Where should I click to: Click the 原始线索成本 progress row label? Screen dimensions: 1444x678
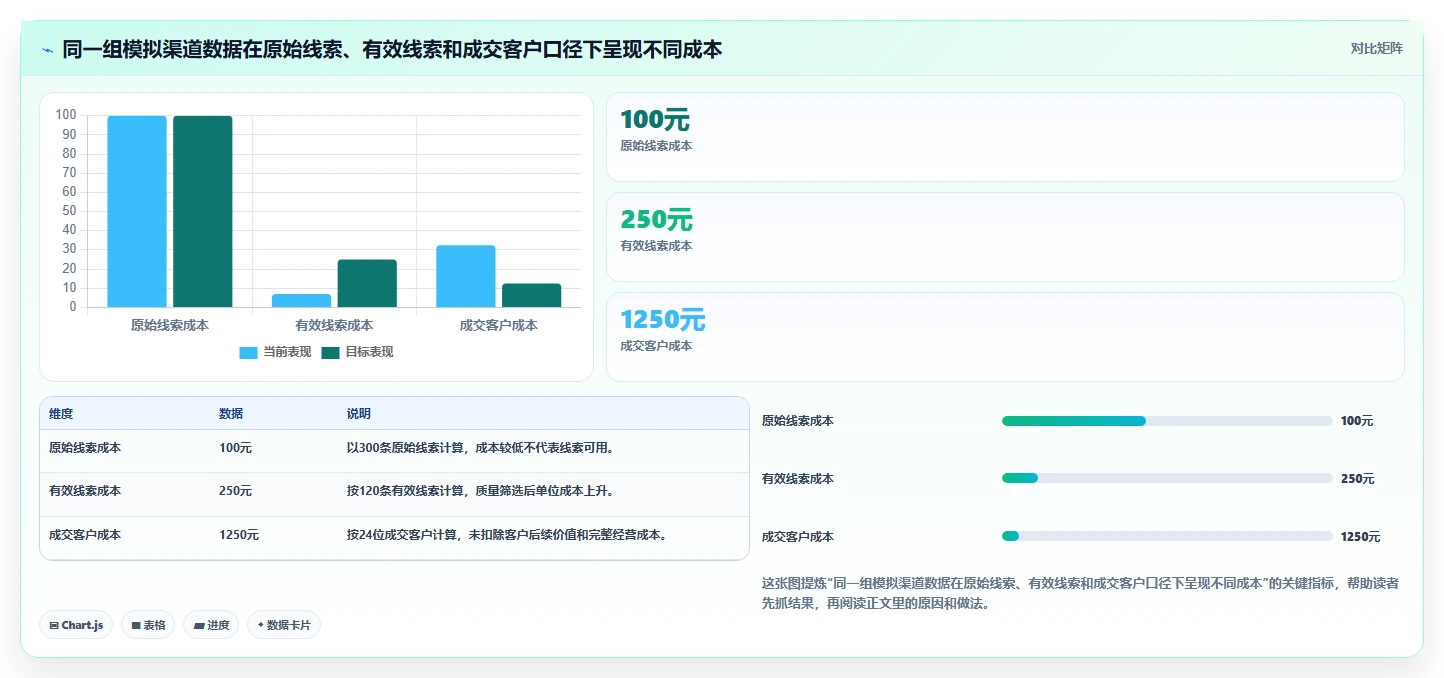click(798, 421)
